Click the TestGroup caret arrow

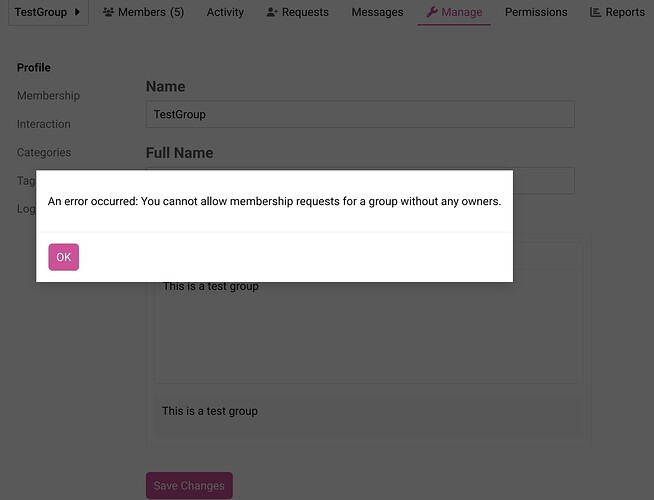(77, 12)
